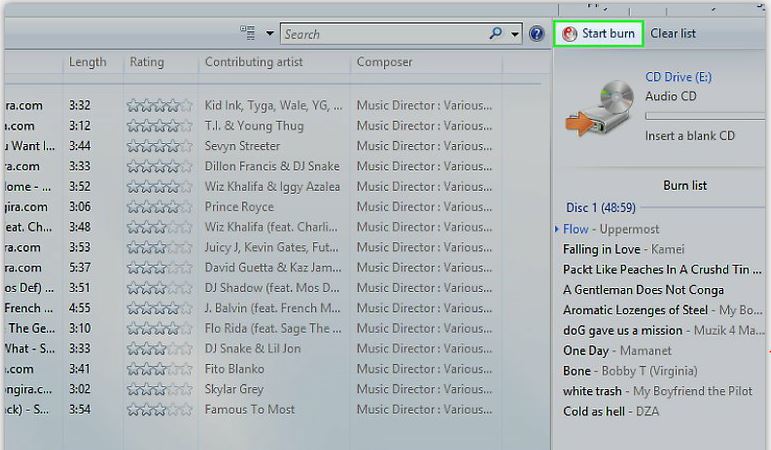Image resolution: width=771 pixels, height=450 pixels.
Task: Click the Composer column header
Action: [385, 62]
